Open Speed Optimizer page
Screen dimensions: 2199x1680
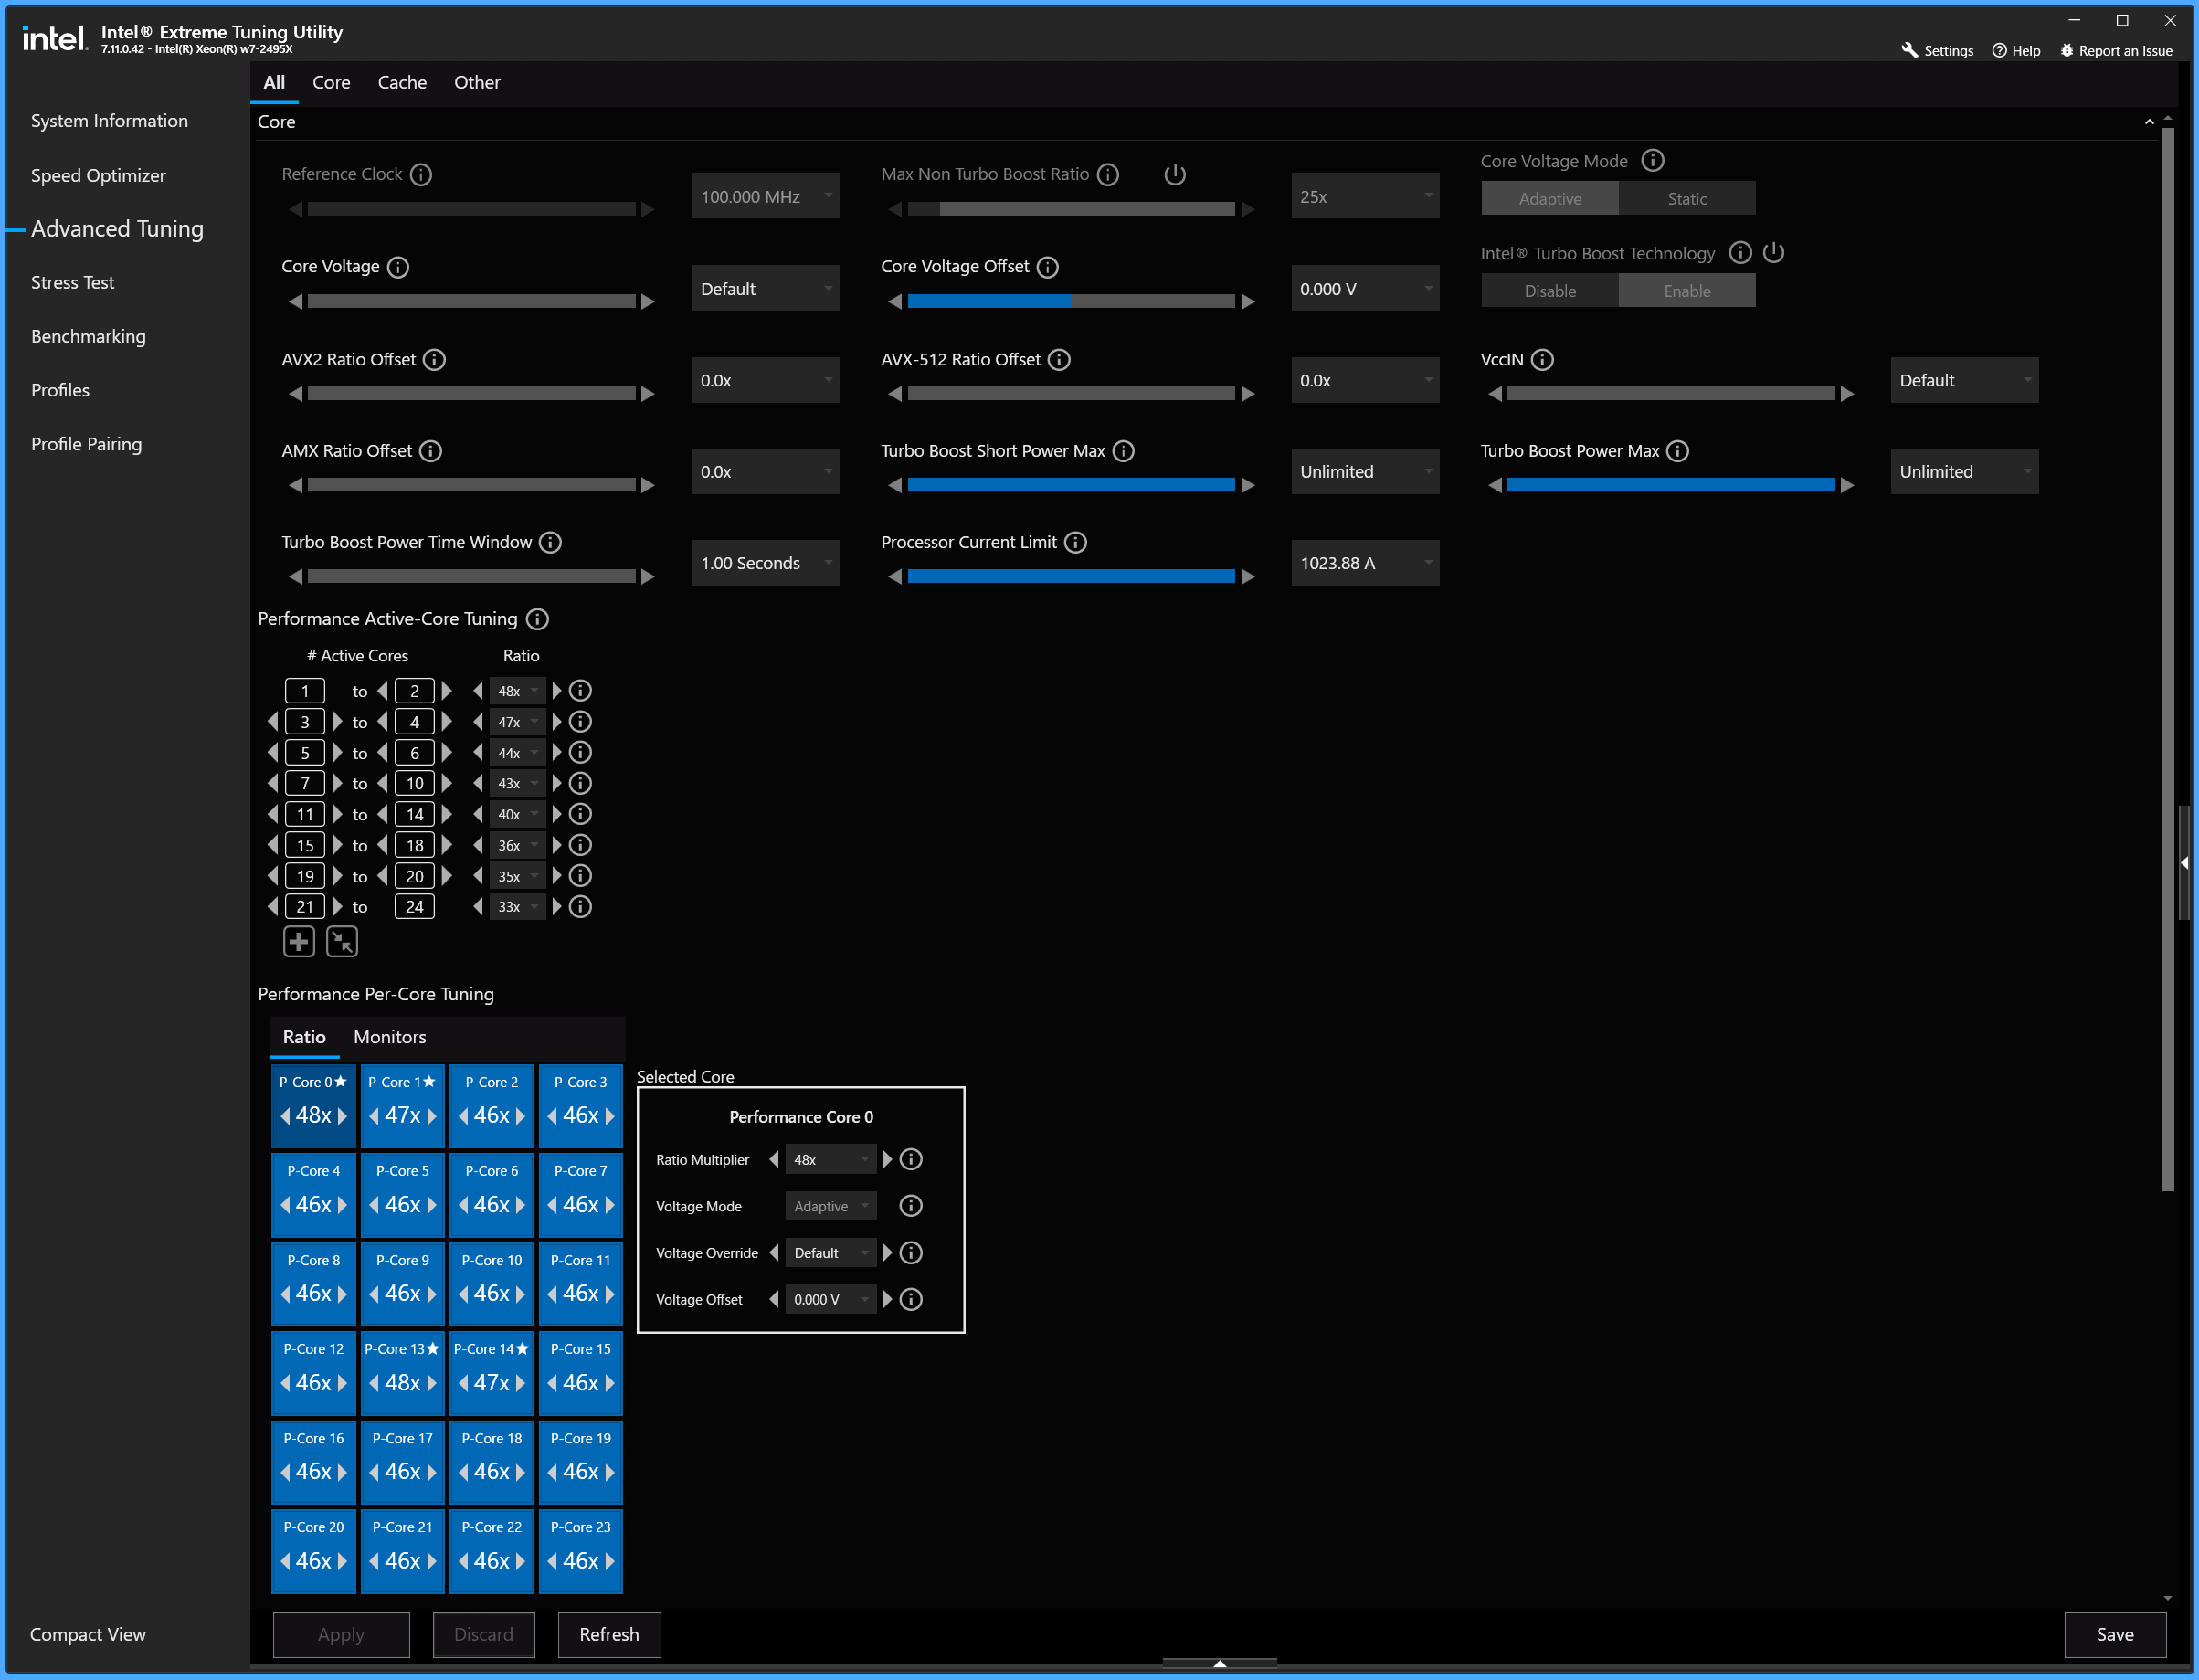click(98, 176)
